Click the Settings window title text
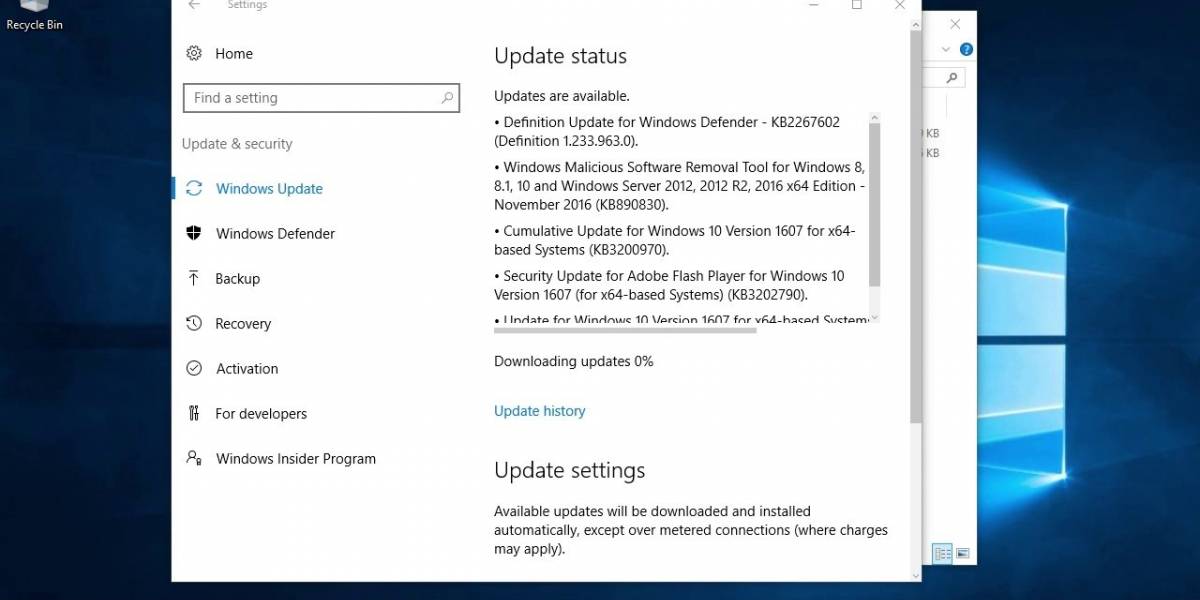Screen dimensions: 1200x600 (247, 5)
